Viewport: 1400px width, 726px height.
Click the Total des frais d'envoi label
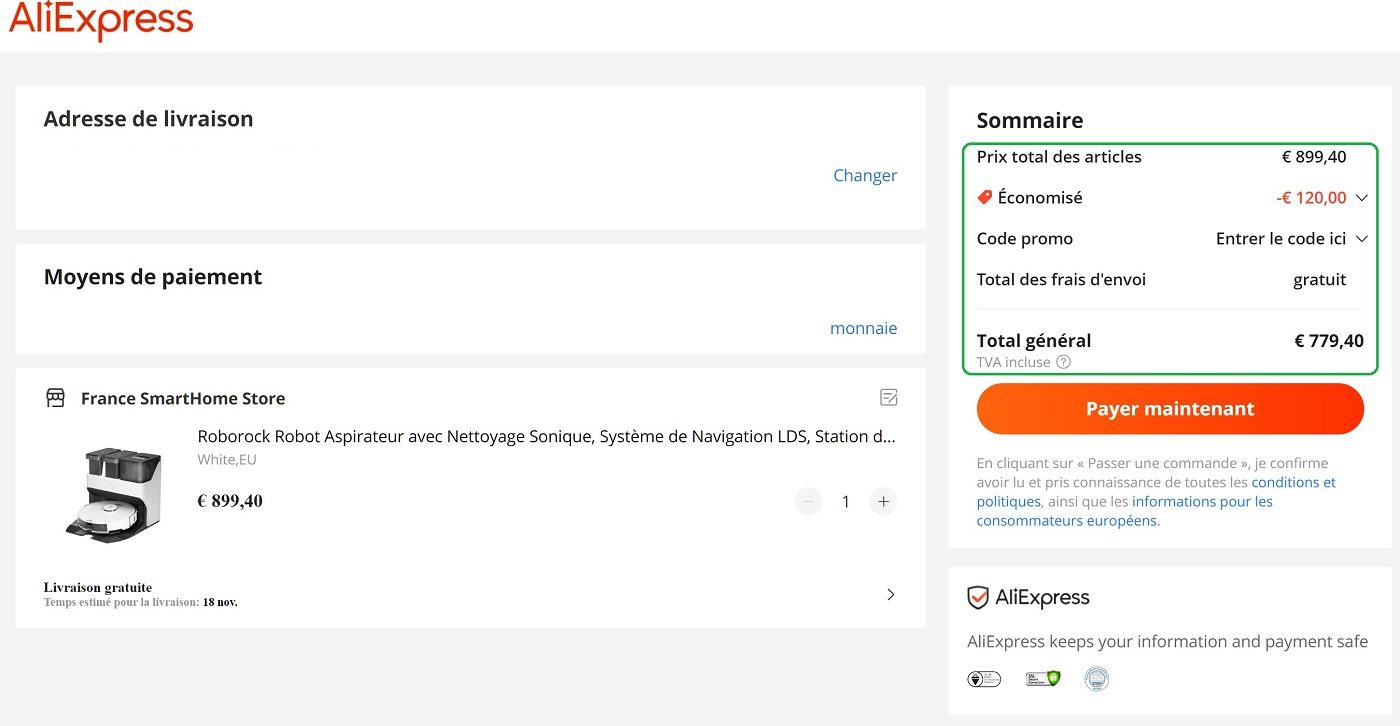pos(1061,280)
